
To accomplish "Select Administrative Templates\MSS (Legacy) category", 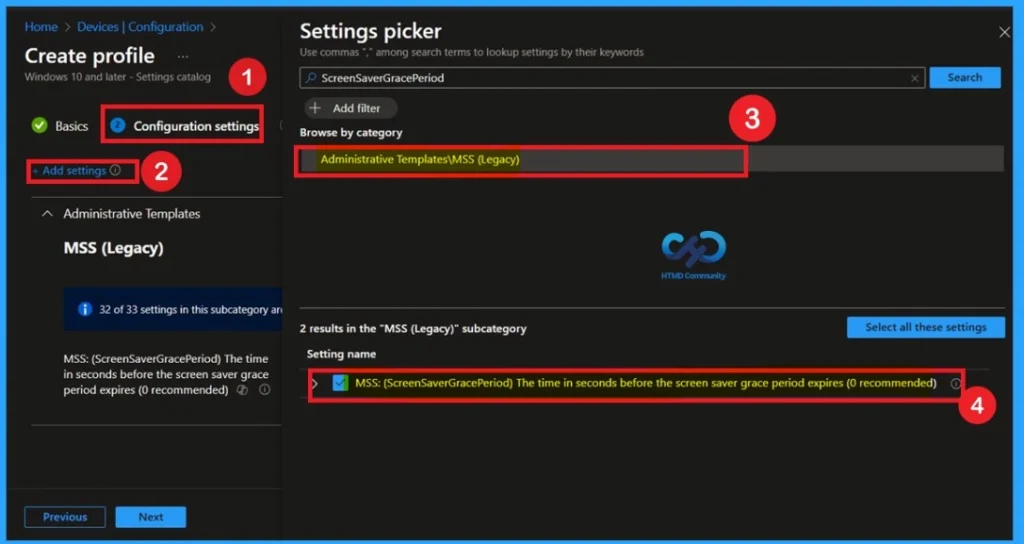I will pyautogui.click(x=652, y=159).
